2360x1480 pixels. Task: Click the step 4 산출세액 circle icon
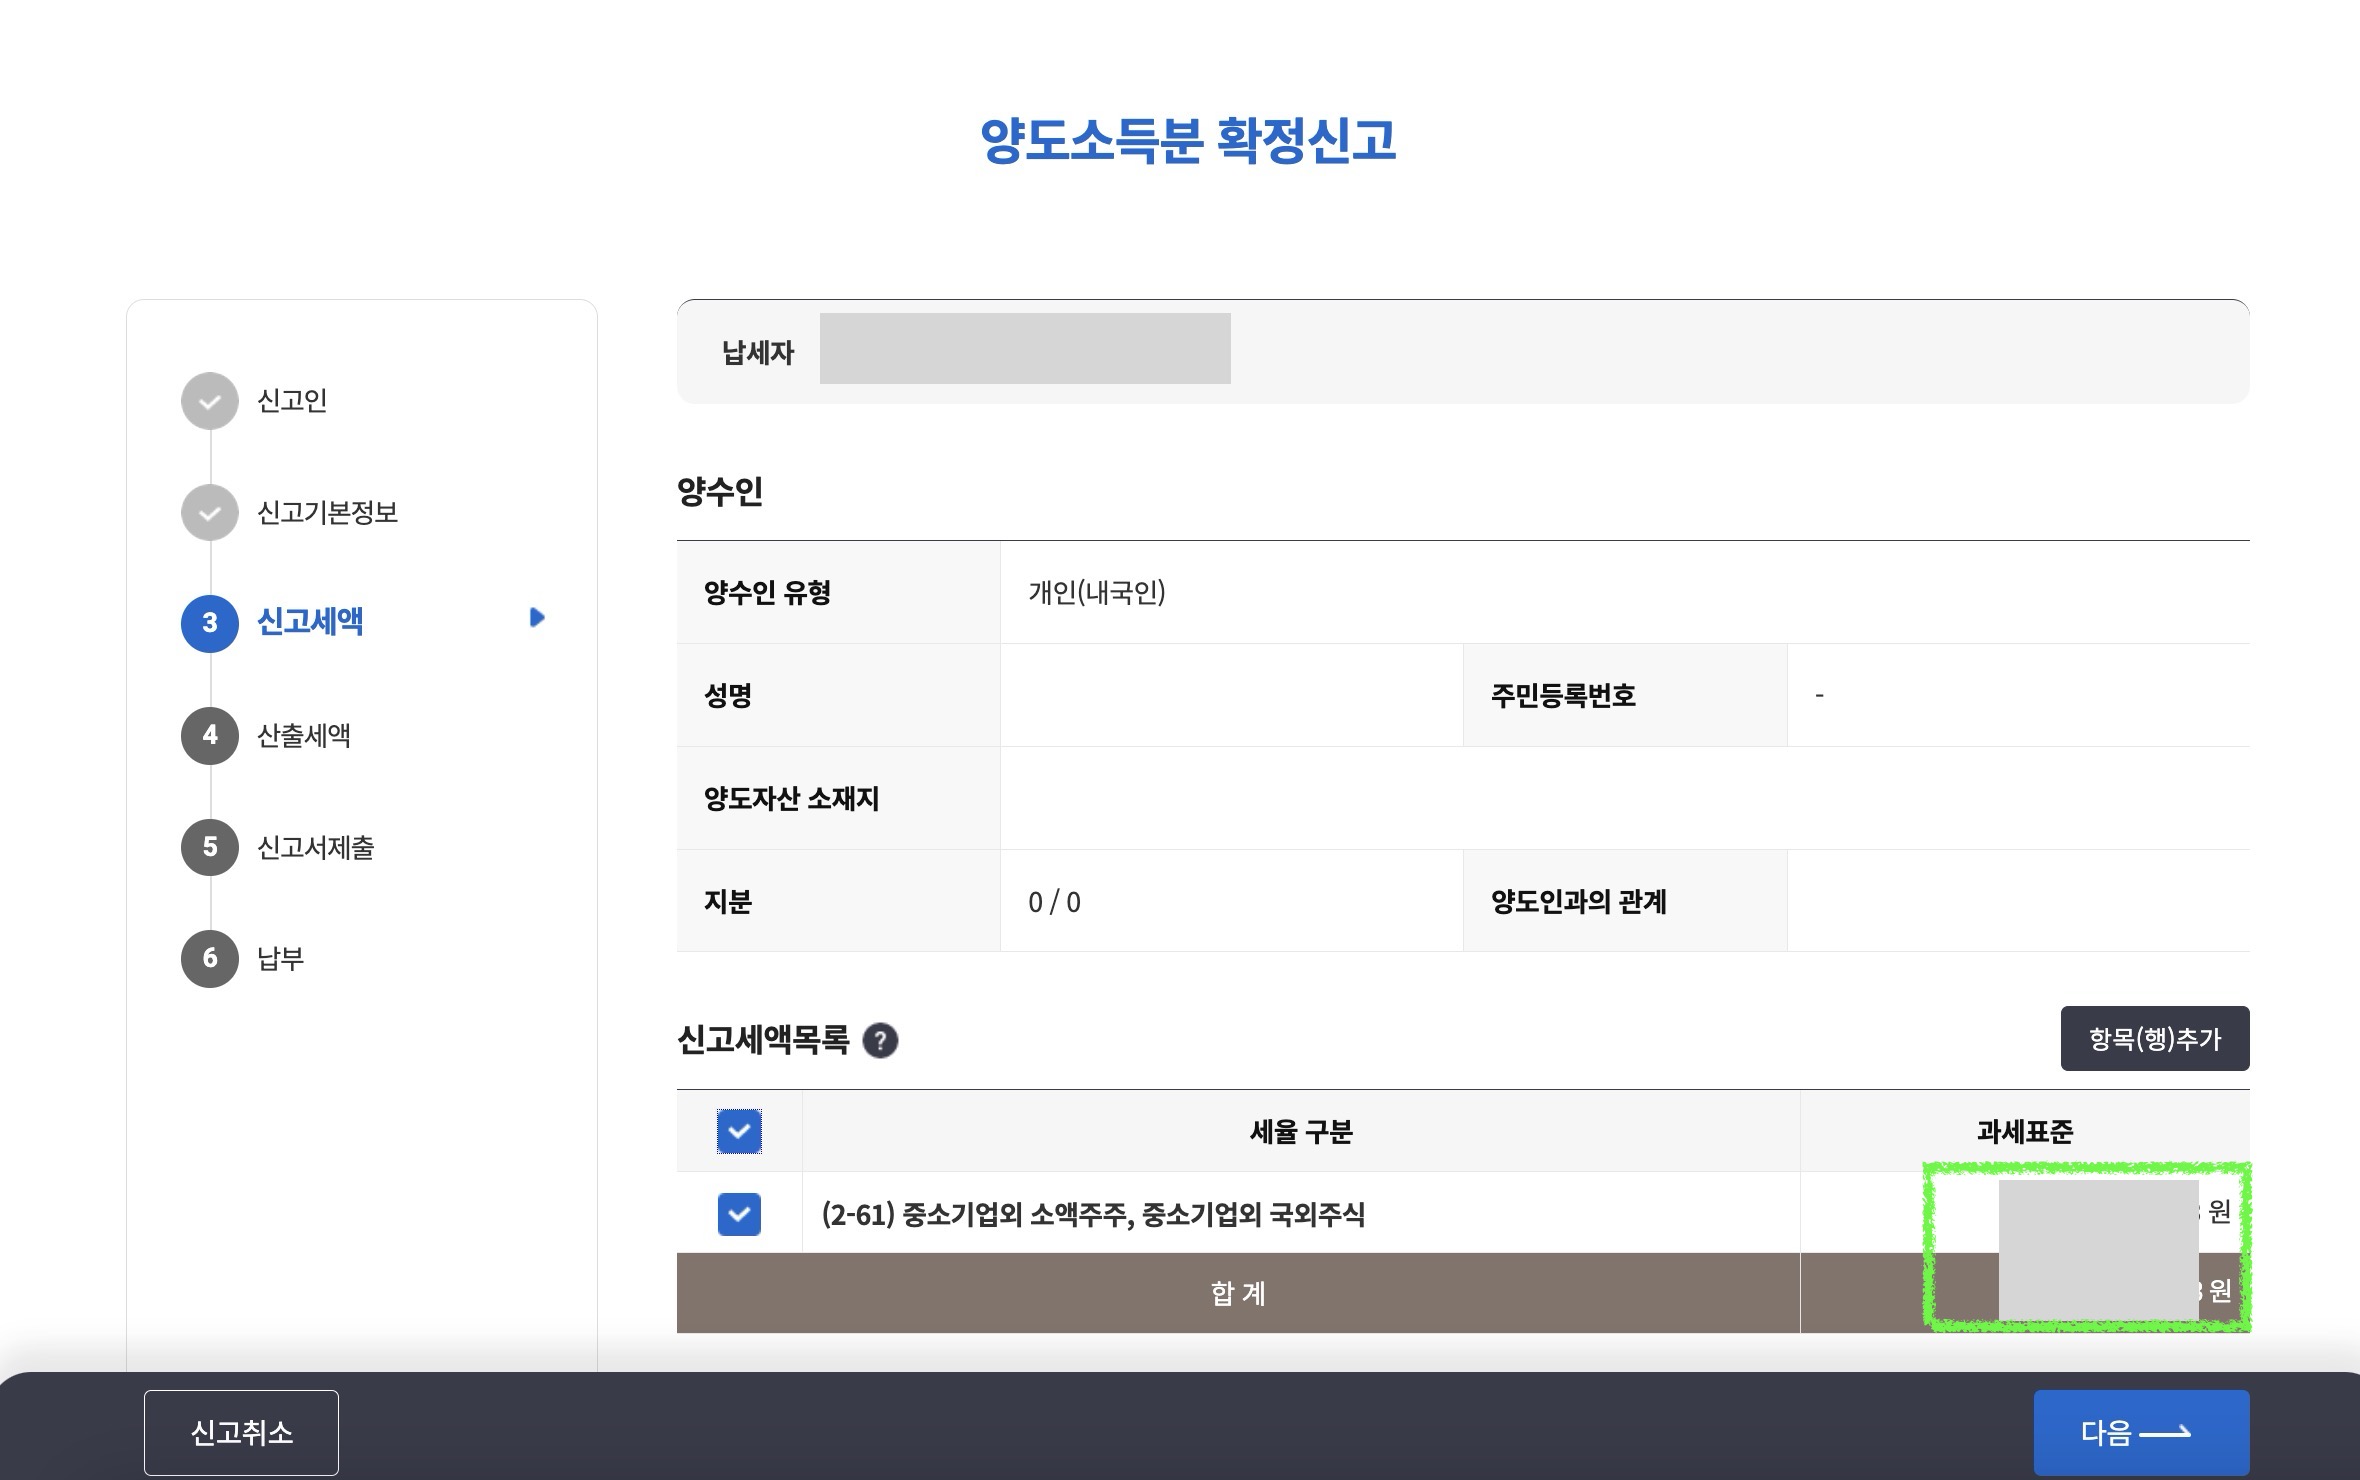pos(210,736)
